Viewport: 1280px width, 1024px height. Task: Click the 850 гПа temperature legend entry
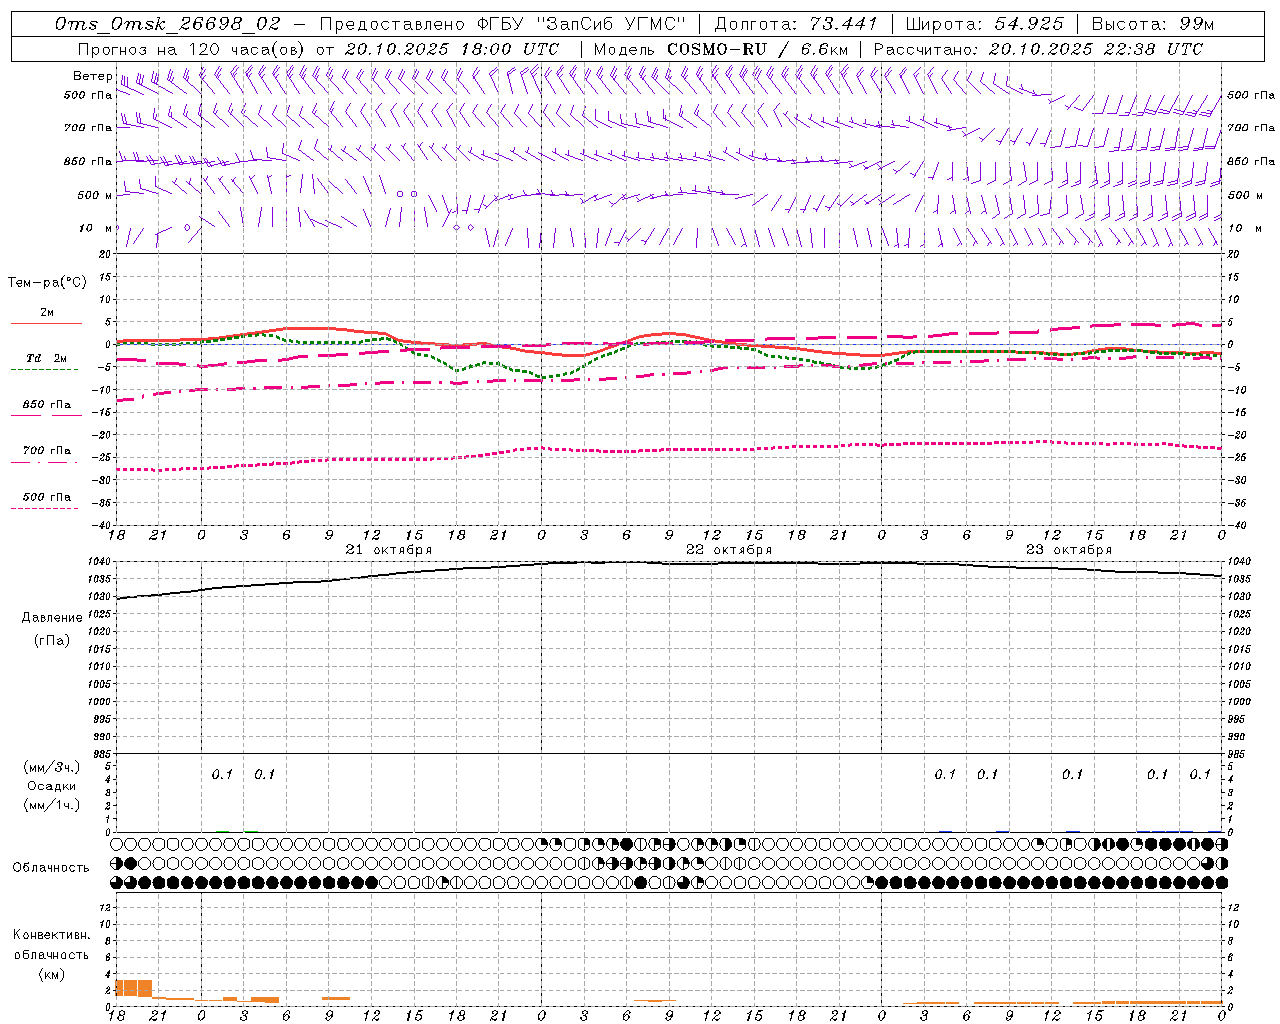click(x=46, y=405)
